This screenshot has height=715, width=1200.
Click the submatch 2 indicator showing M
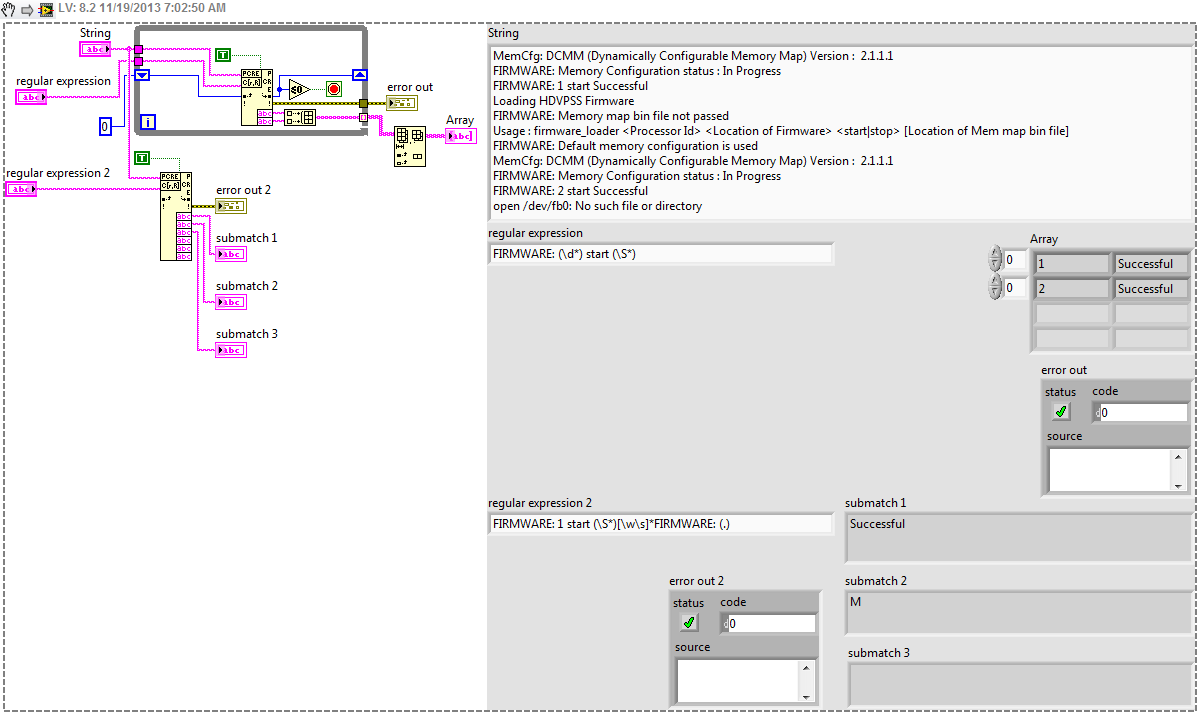(1019, 612)
